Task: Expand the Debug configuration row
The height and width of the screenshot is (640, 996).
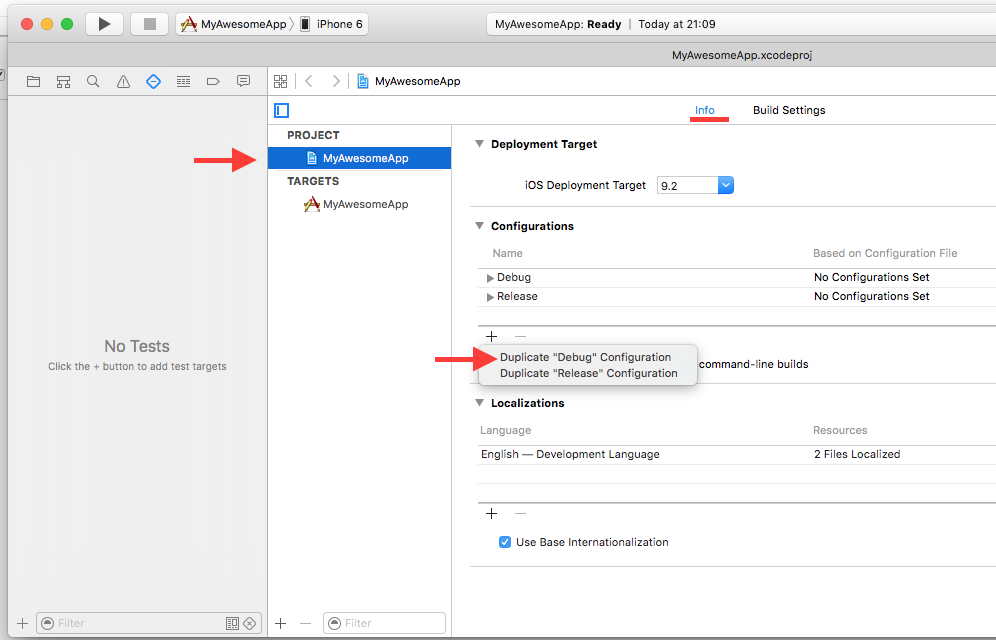Action: coord(490,278)
